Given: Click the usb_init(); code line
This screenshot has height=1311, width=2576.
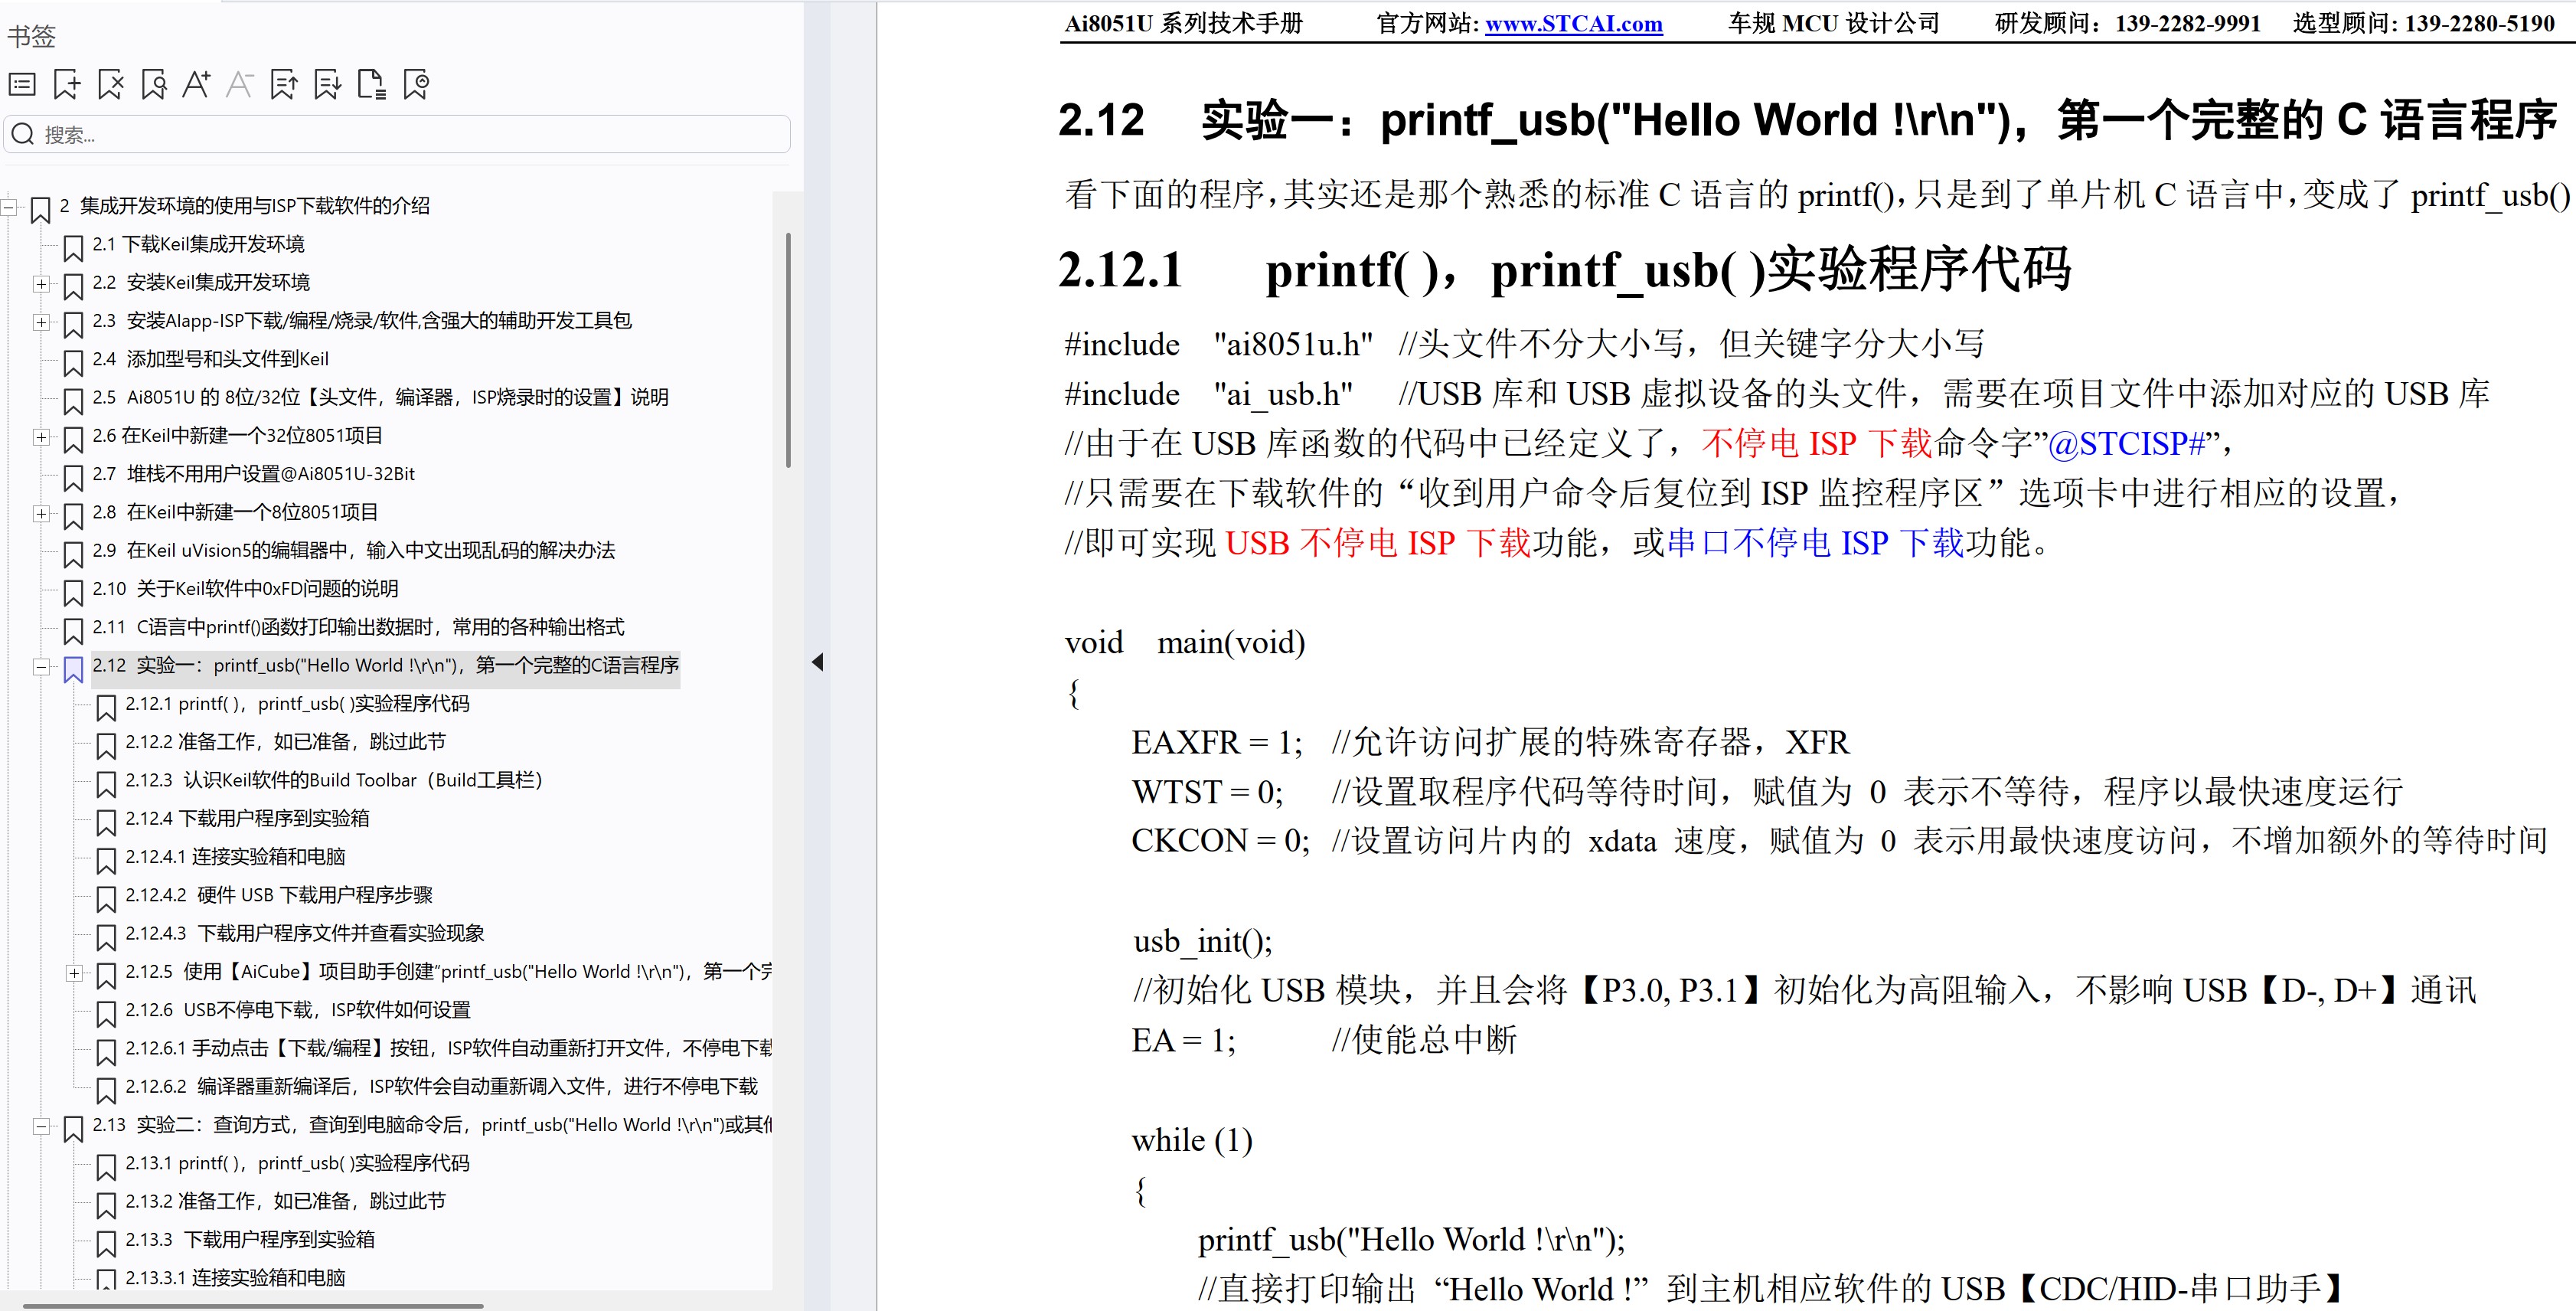Looking at the screenshot, I should click(1203, 941).
